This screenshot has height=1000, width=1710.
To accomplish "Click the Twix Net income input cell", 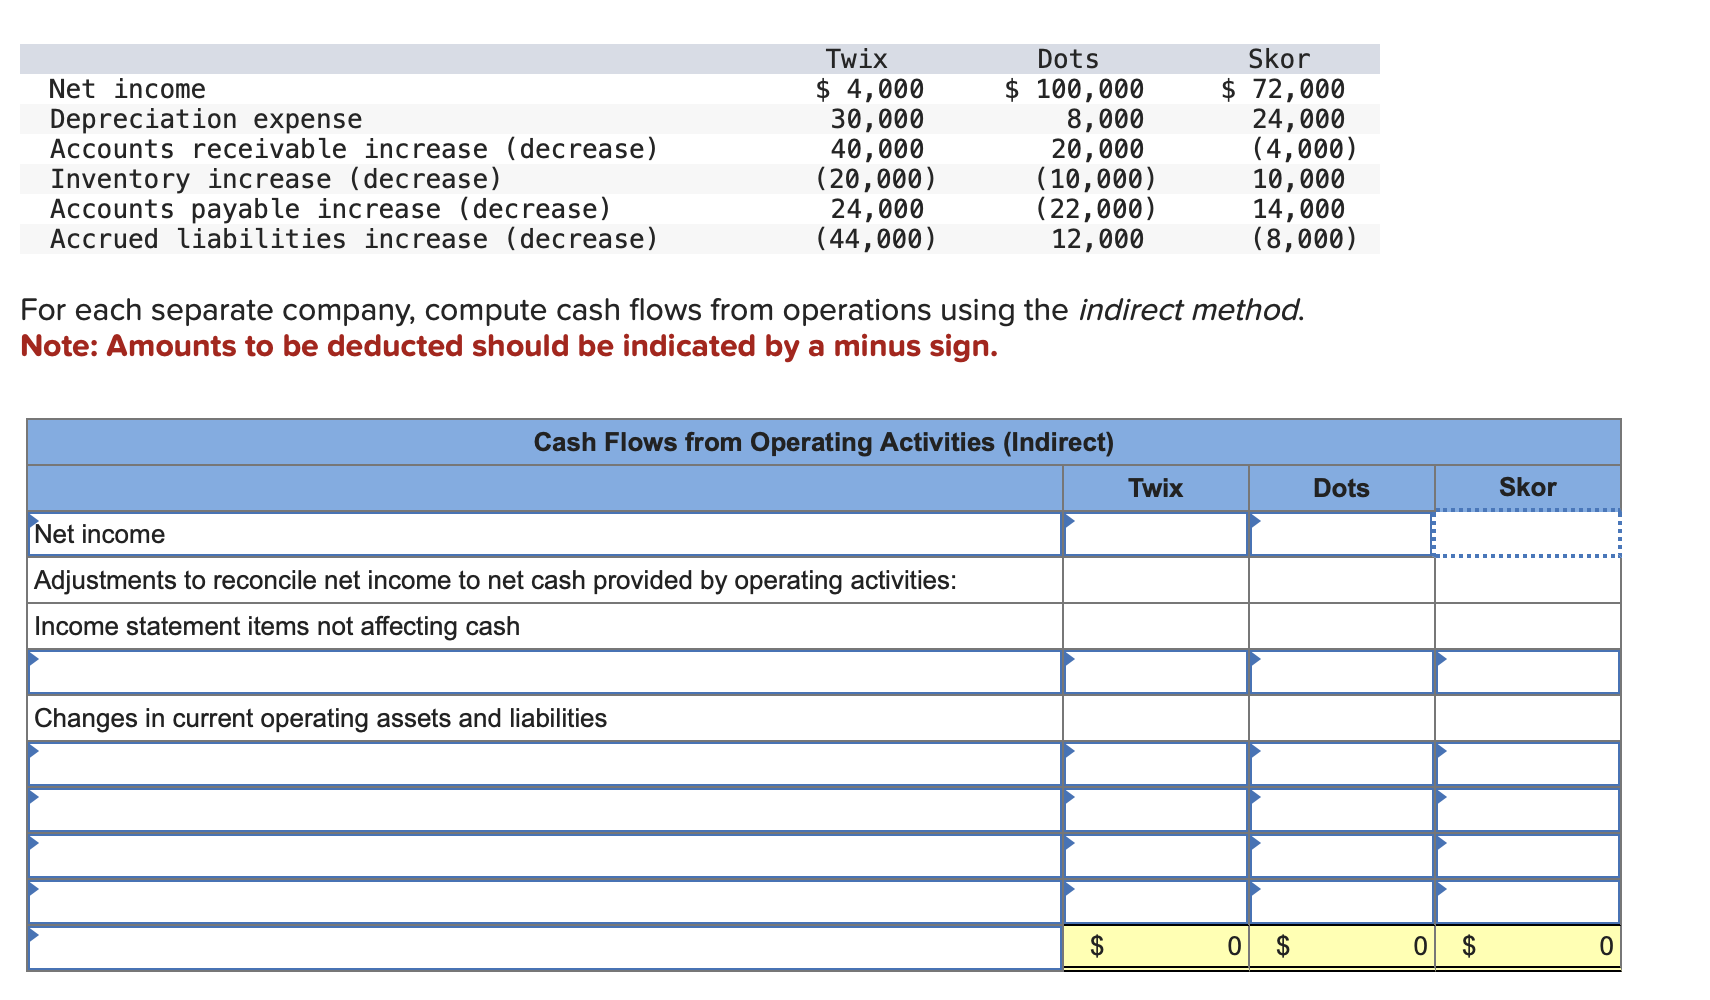I will coord(1155,534).
